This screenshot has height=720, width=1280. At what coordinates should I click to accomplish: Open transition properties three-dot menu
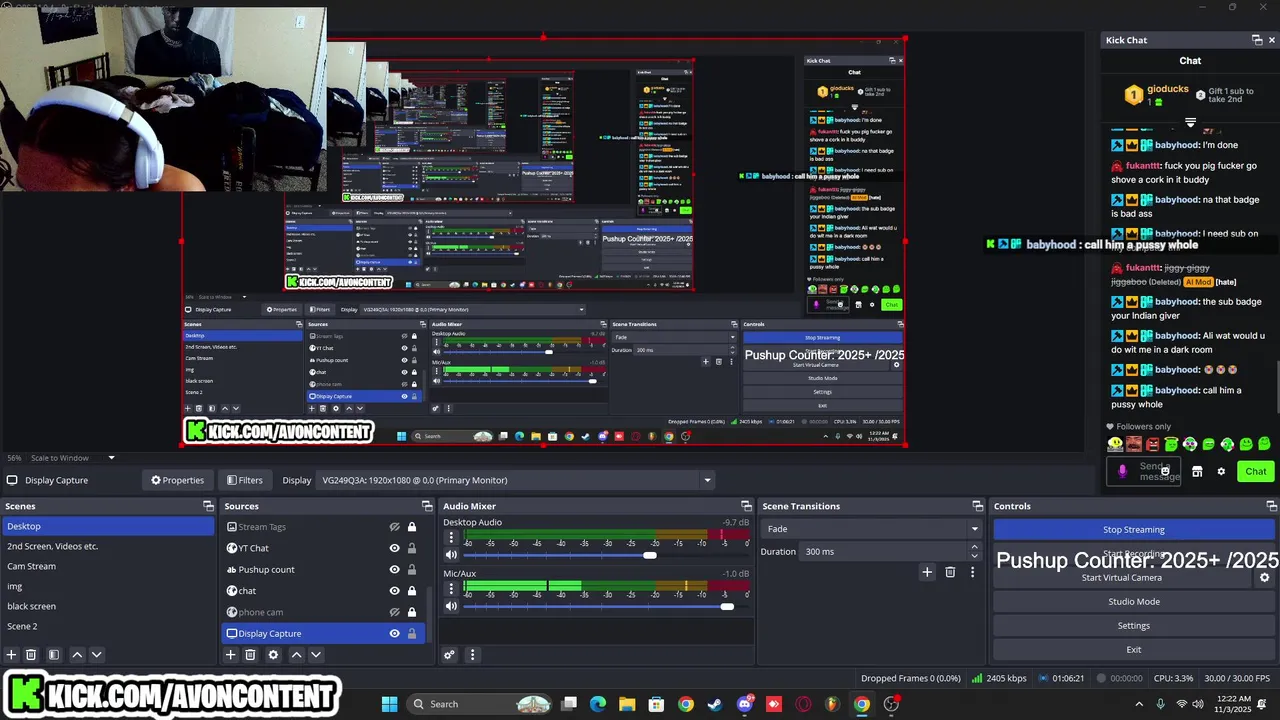(972, 572)
